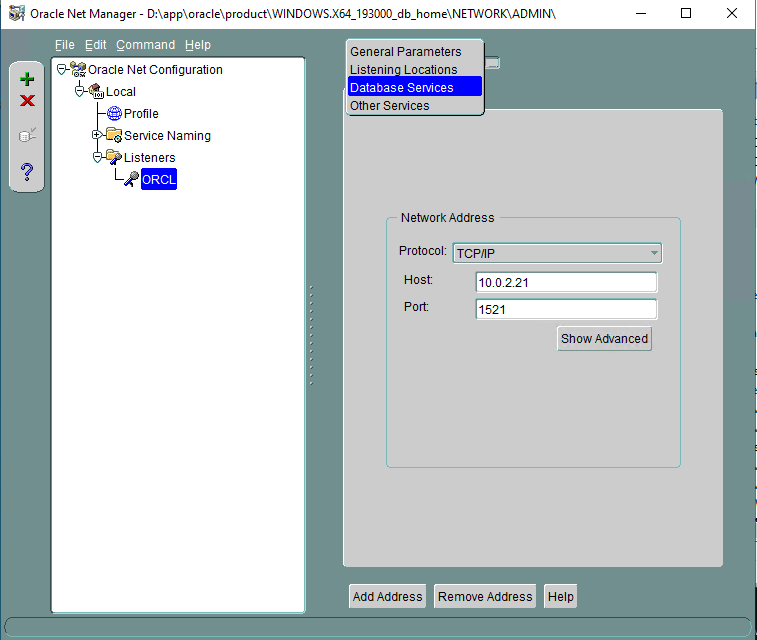The image size is (757, 640).
Task: Click the Service Naming folder icon
Action: (x=114, y=135)
